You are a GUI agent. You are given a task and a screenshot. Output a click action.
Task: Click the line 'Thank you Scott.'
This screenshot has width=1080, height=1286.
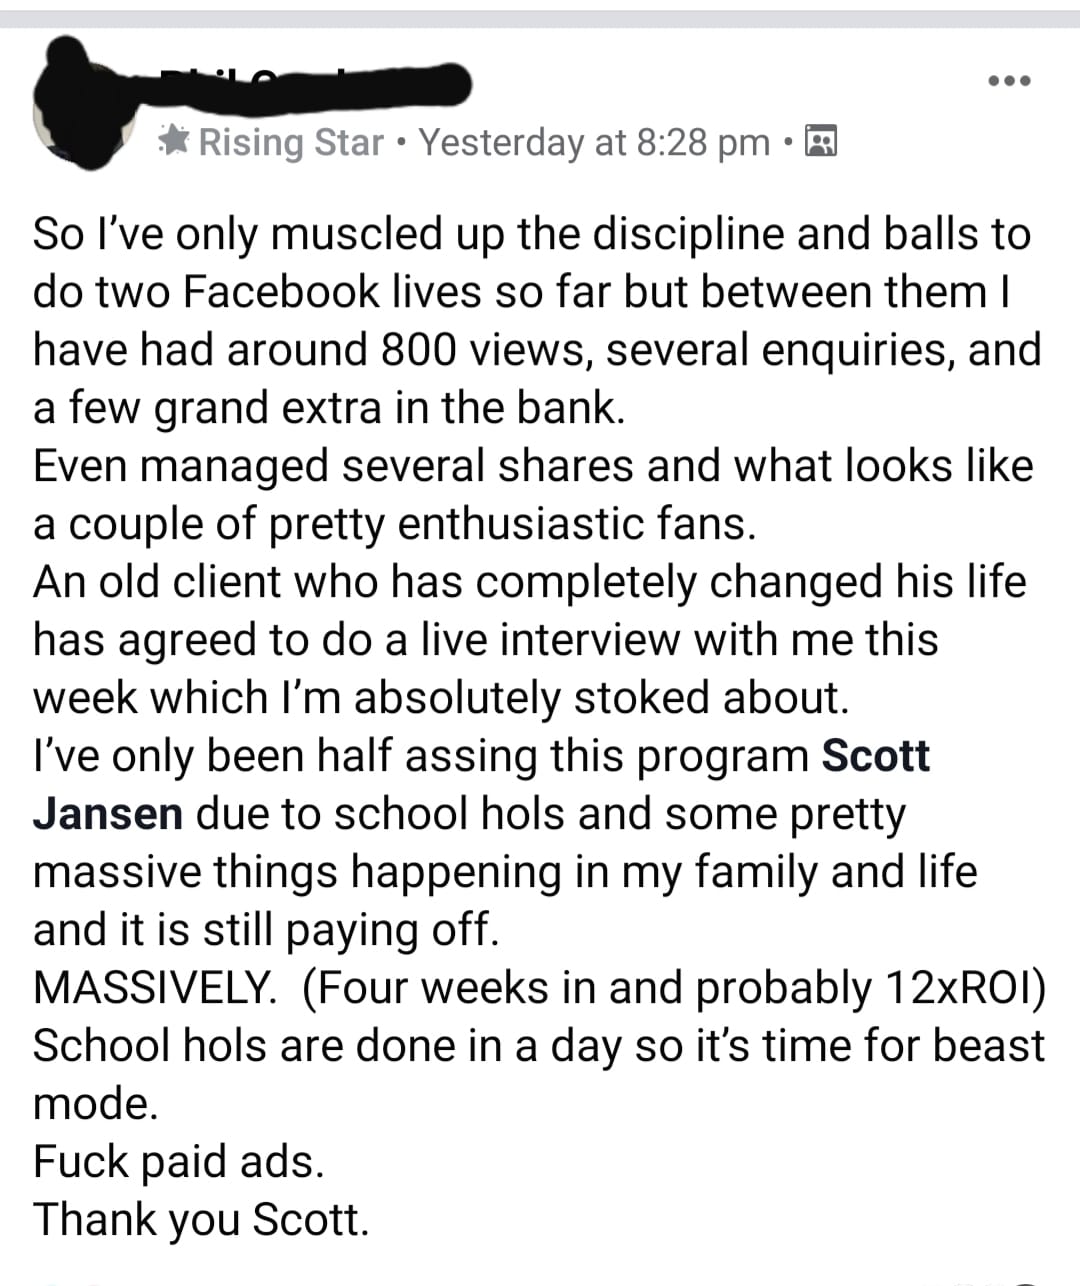[x=201, y=1219]
